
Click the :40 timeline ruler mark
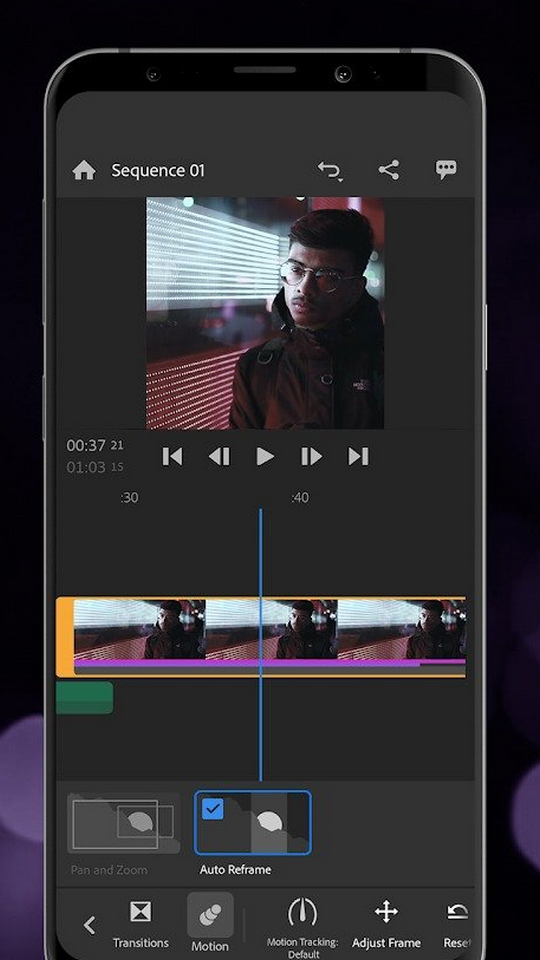299,498
